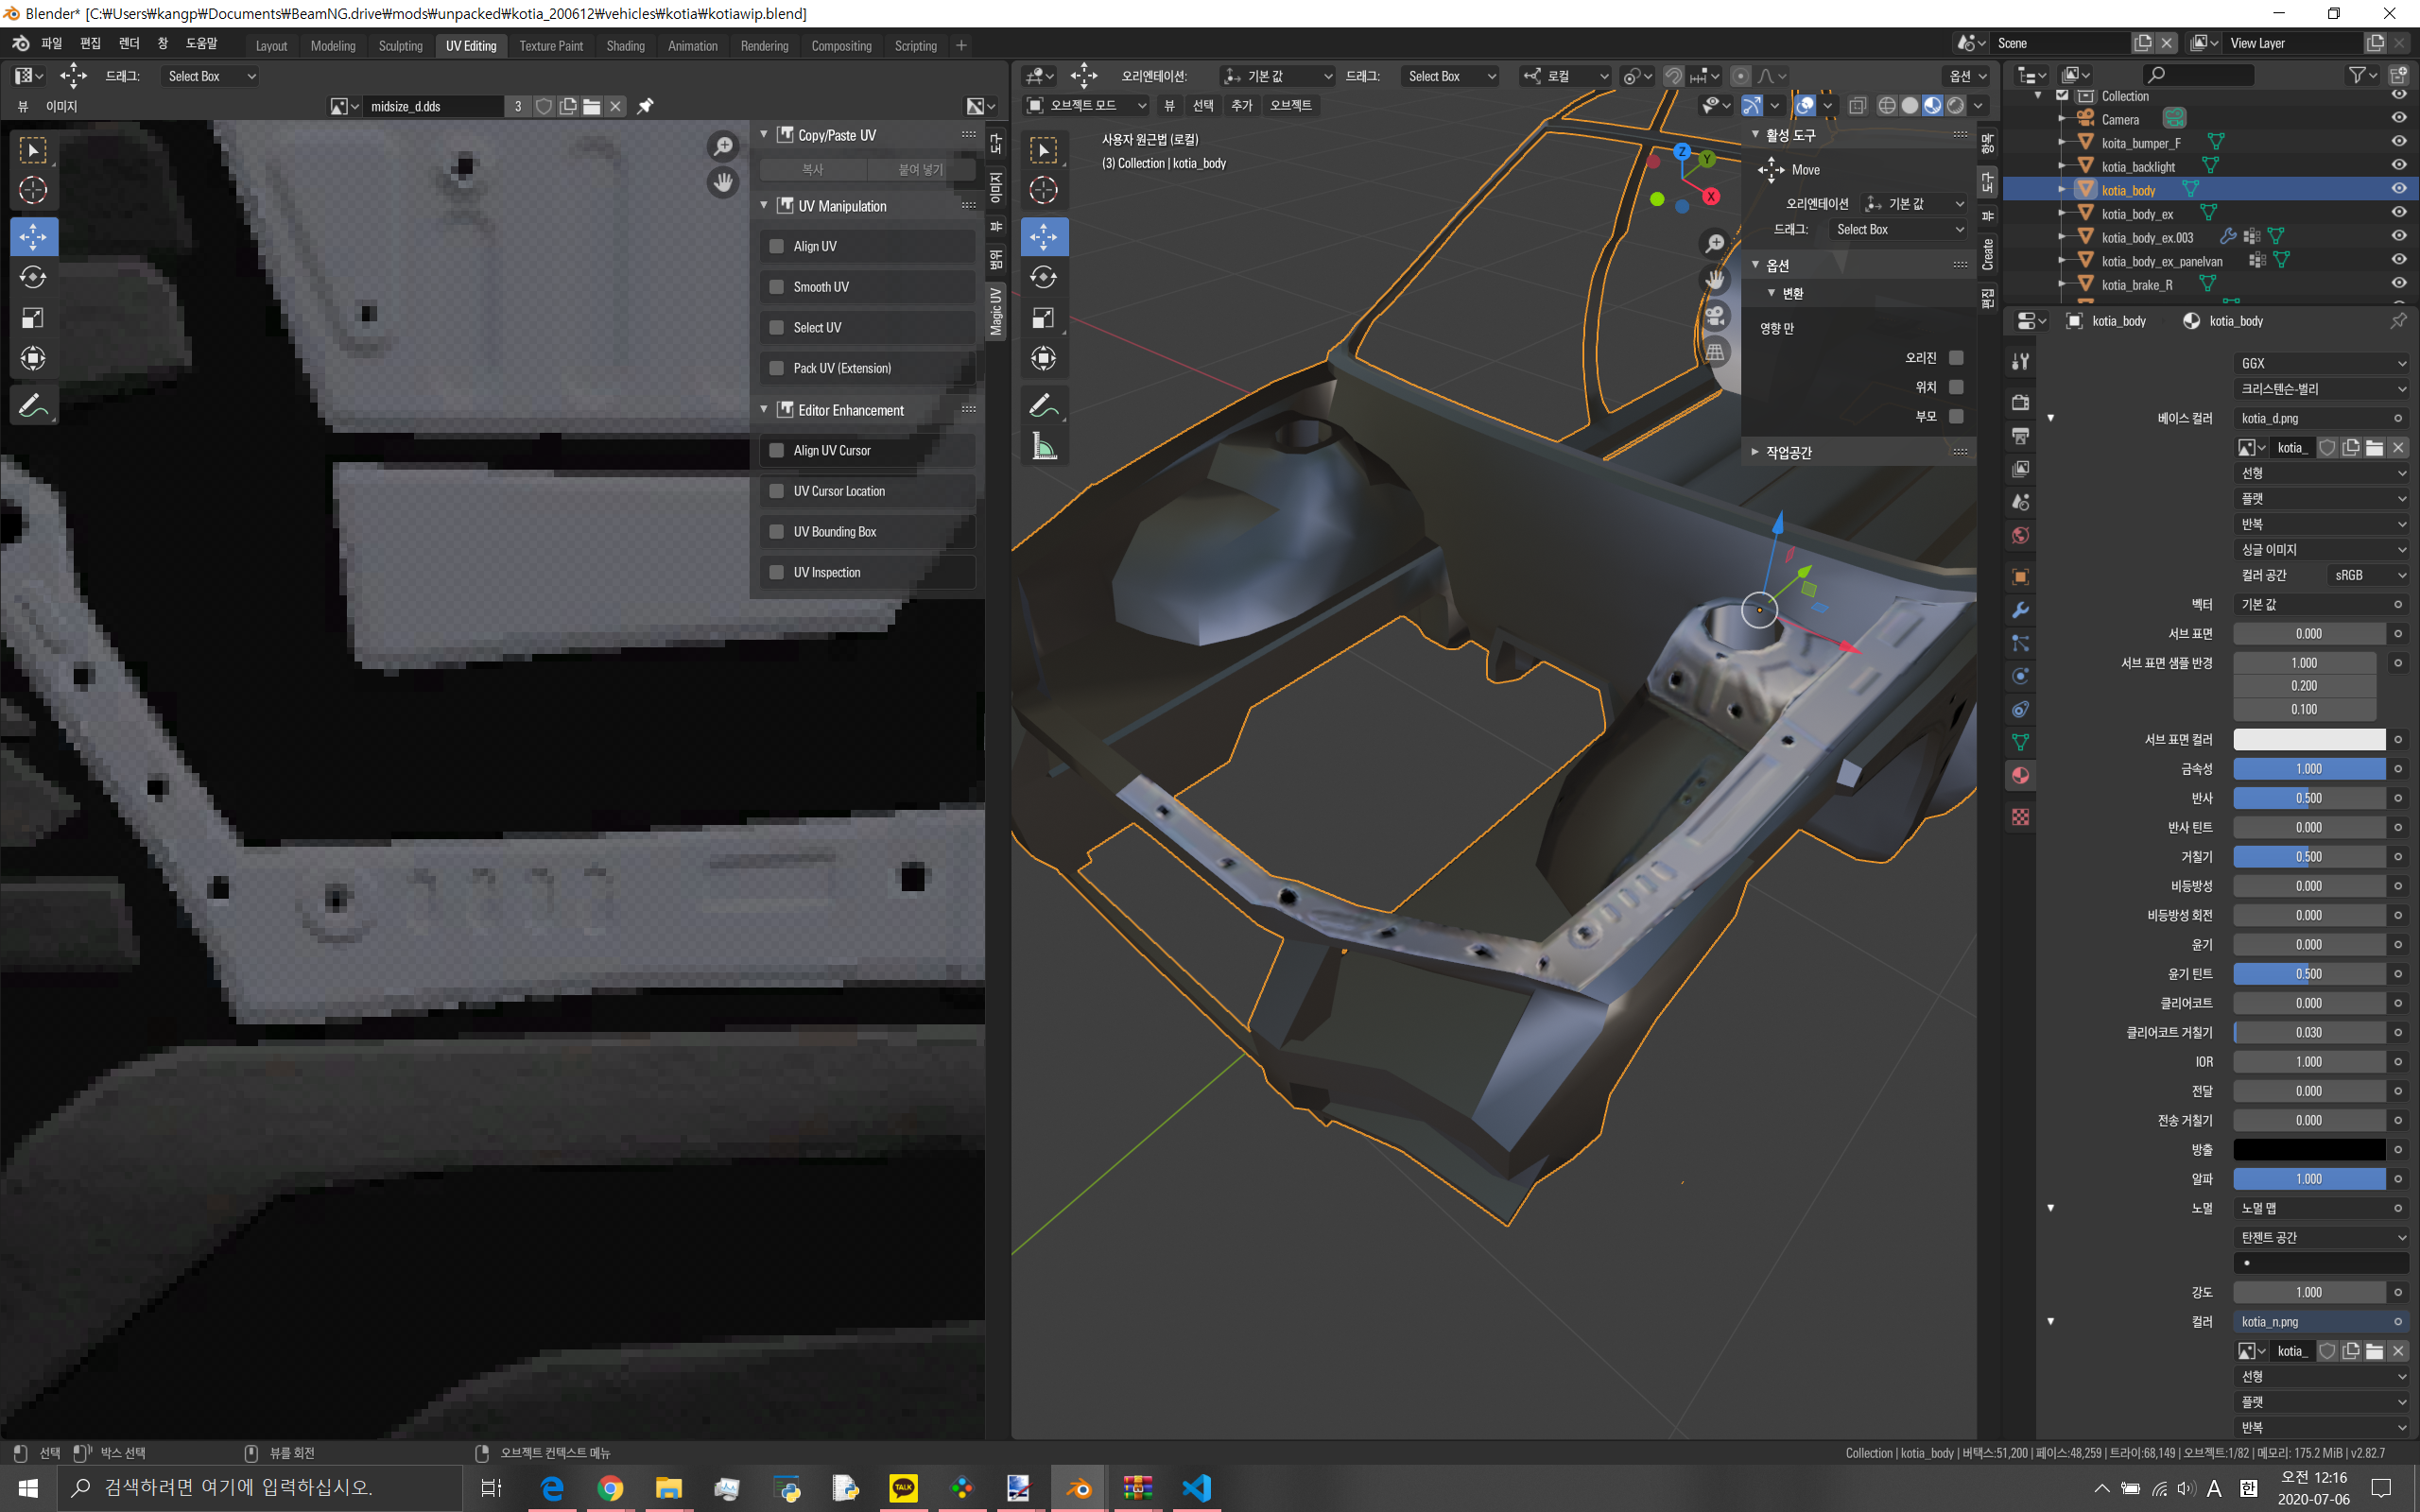The height and width of the screenshot is (1512, 2420).
Task: Open the Render properties tab
Action: (x=2020, y=402)
